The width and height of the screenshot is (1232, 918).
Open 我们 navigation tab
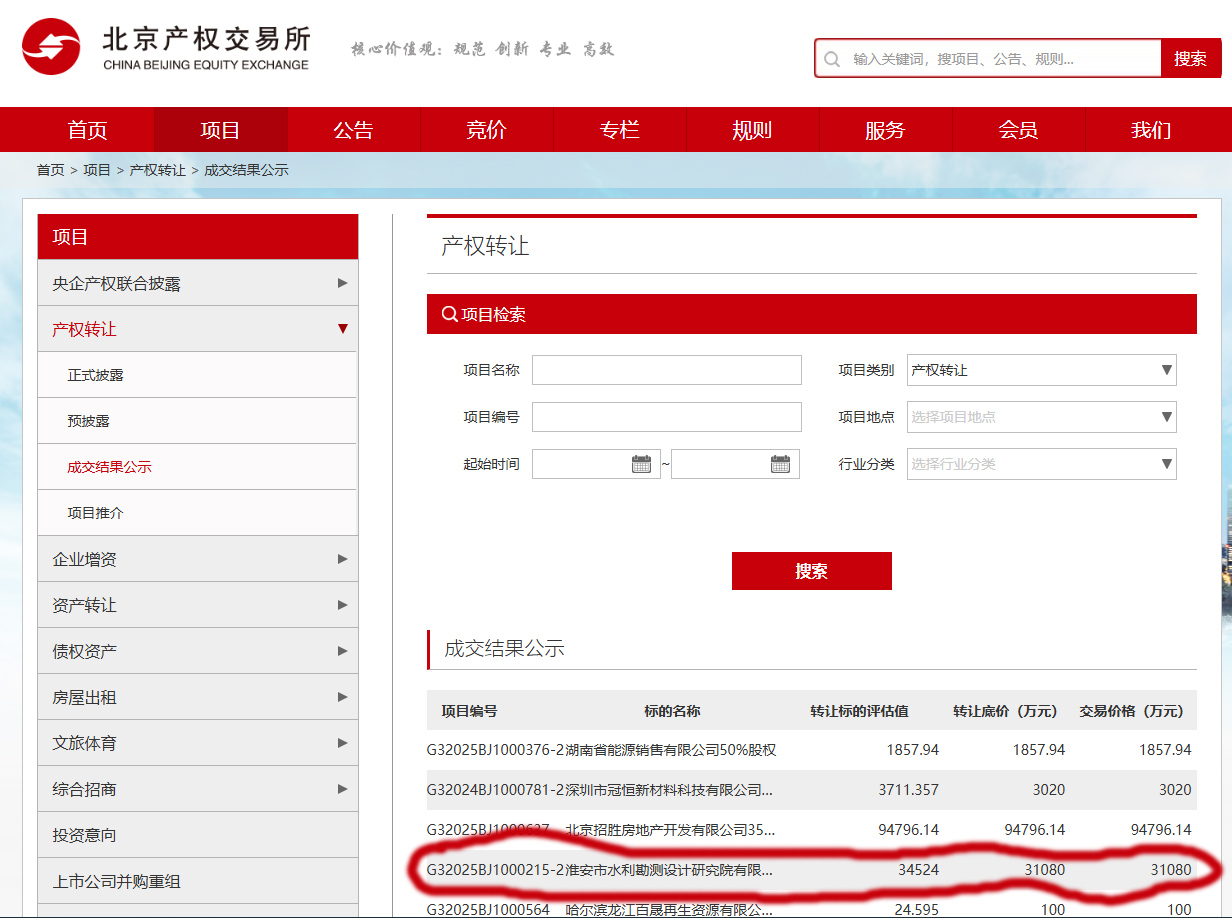tap(1151, 130)
